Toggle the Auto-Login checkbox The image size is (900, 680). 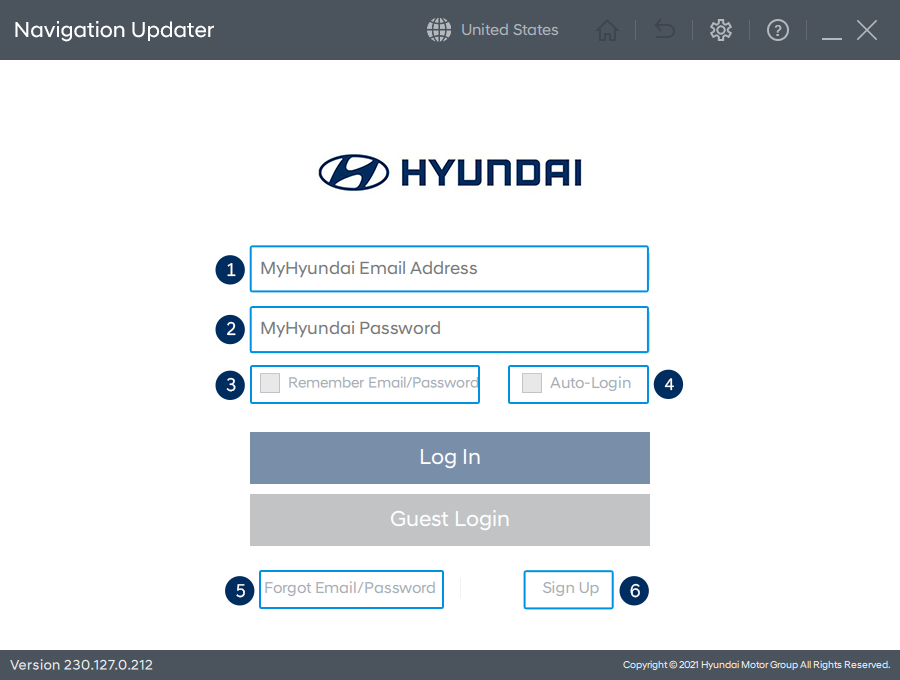pos(532,383)
